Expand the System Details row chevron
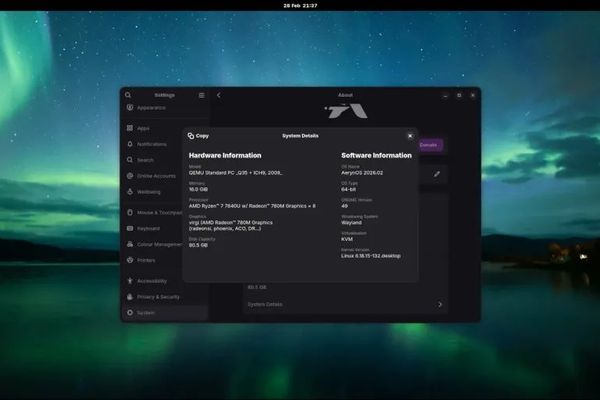 point(440,304)
